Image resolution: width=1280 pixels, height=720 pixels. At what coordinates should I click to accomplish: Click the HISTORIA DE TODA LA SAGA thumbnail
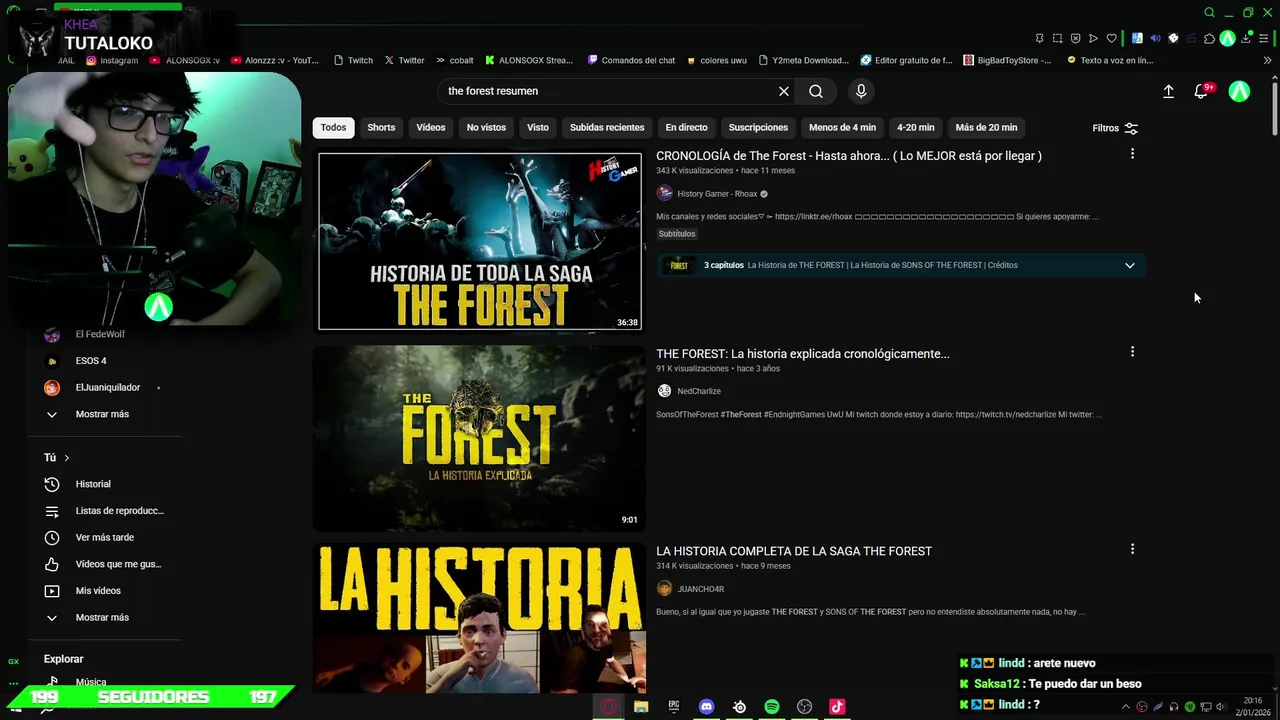pos(480,240)
